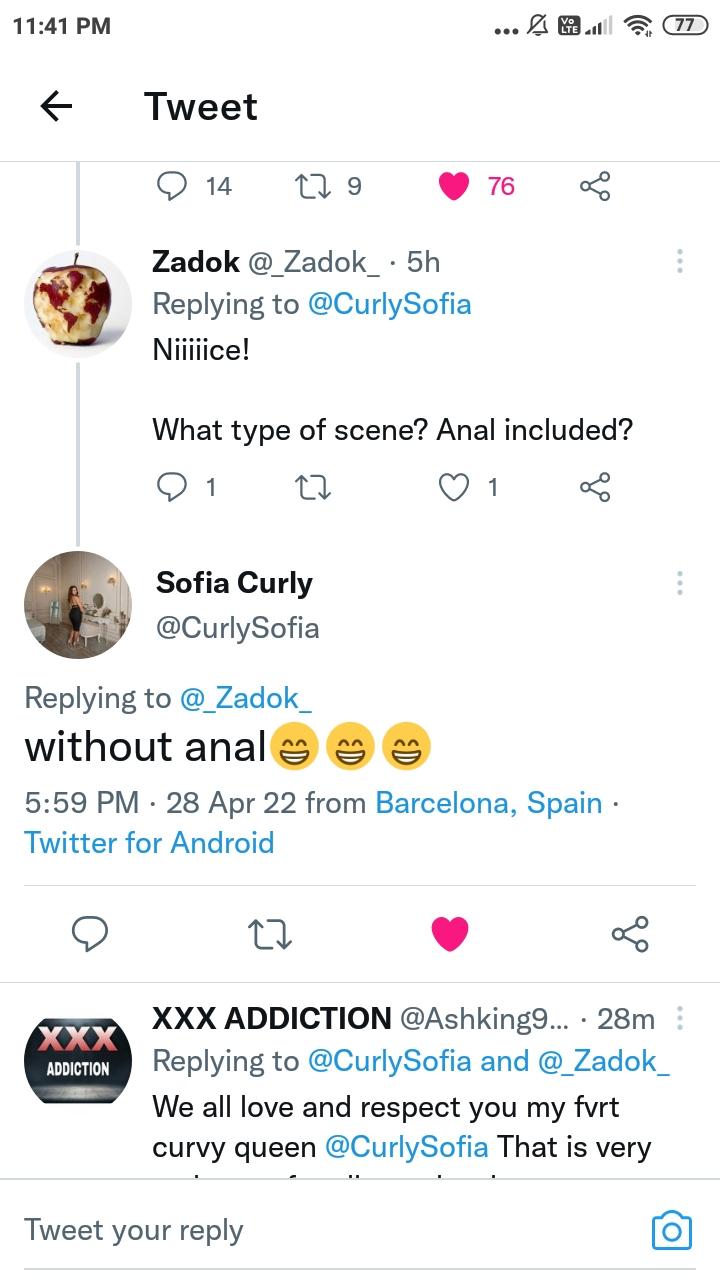This screenshot has width=720, height=1280.
Task: Share the top tweet in the thread
Action: coord(595,186)
